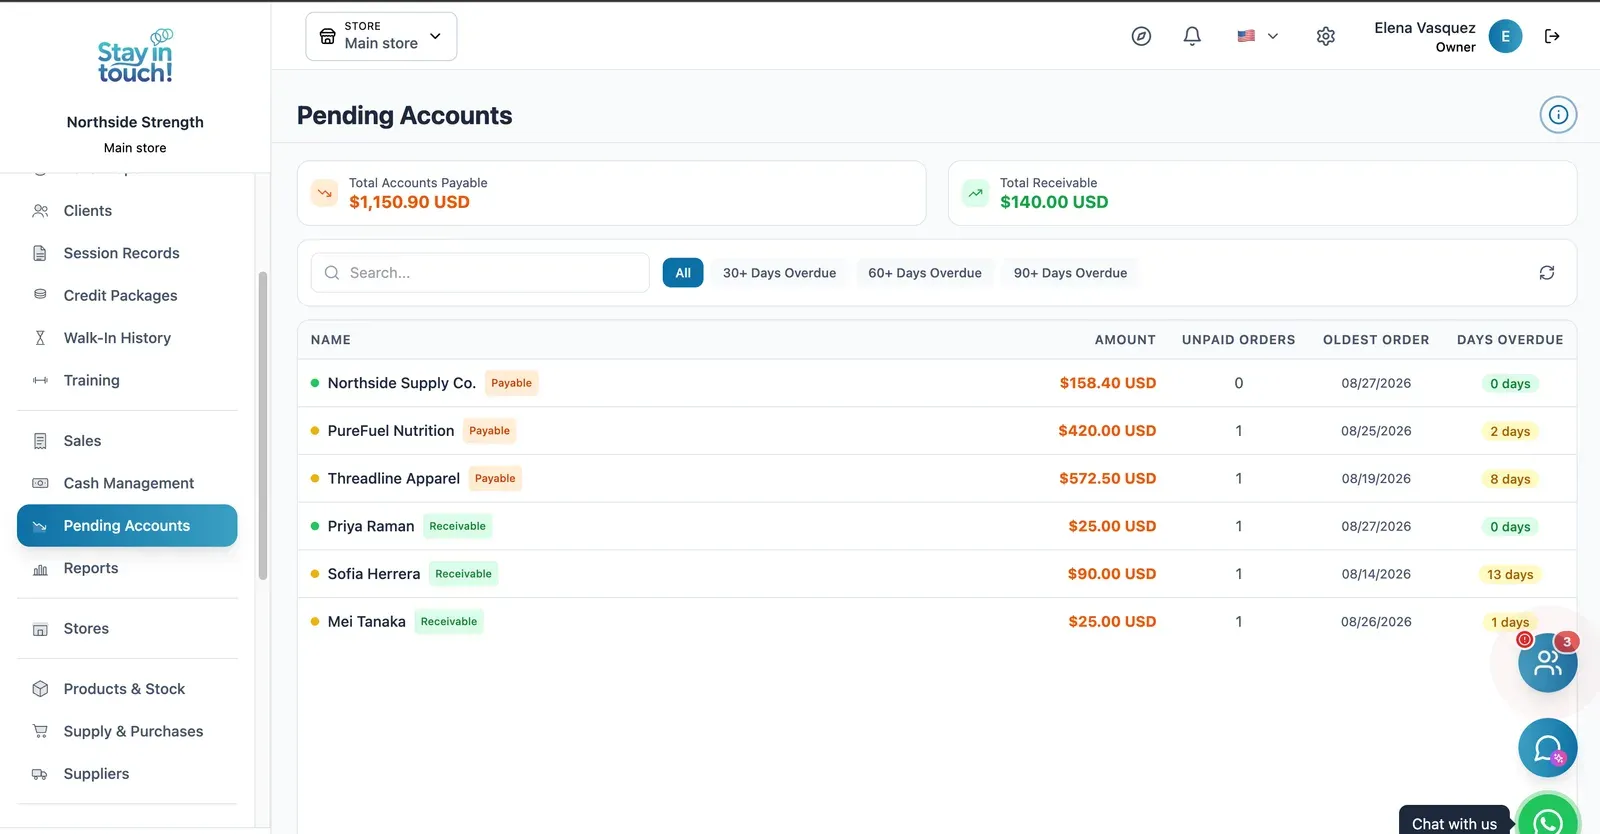Open Credit Packages page
The height and width of the screenshot is (834, 1600).
click(x=127, y=296)
